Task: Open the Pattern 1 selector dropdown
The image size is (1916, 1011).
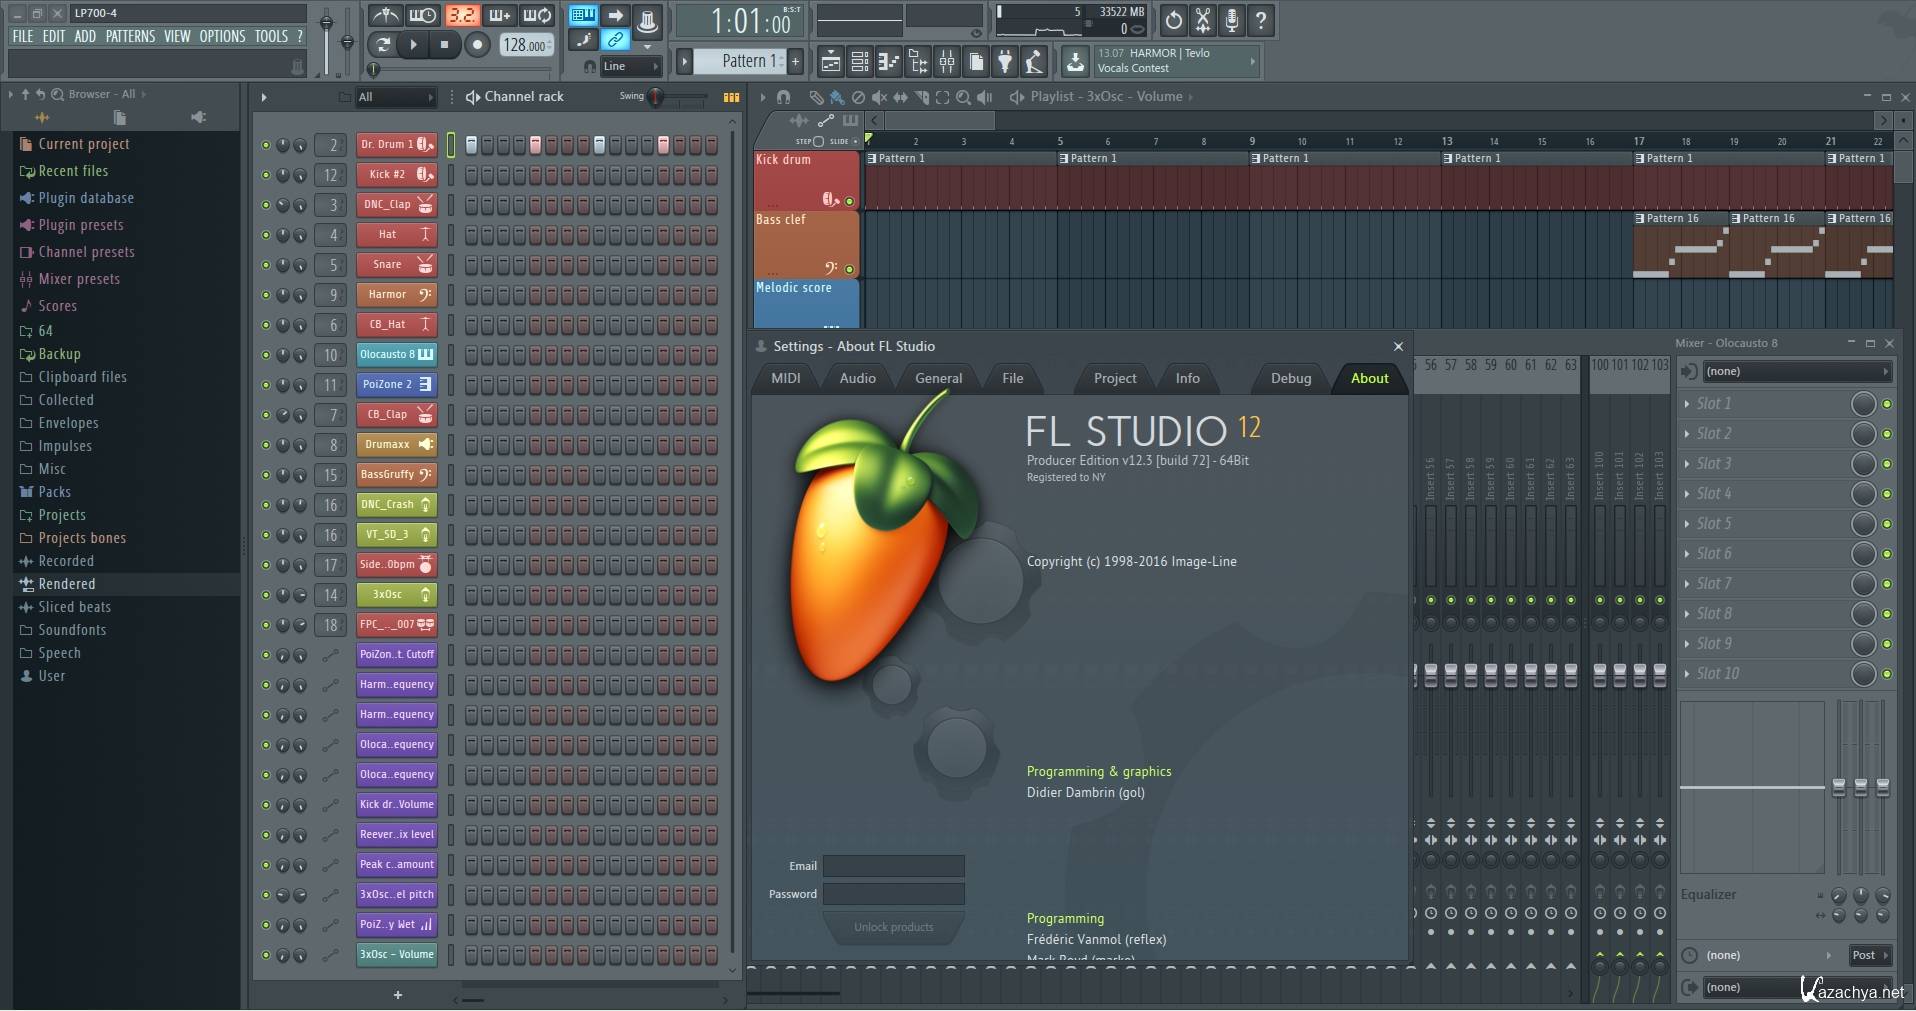Action: point(744,61)
